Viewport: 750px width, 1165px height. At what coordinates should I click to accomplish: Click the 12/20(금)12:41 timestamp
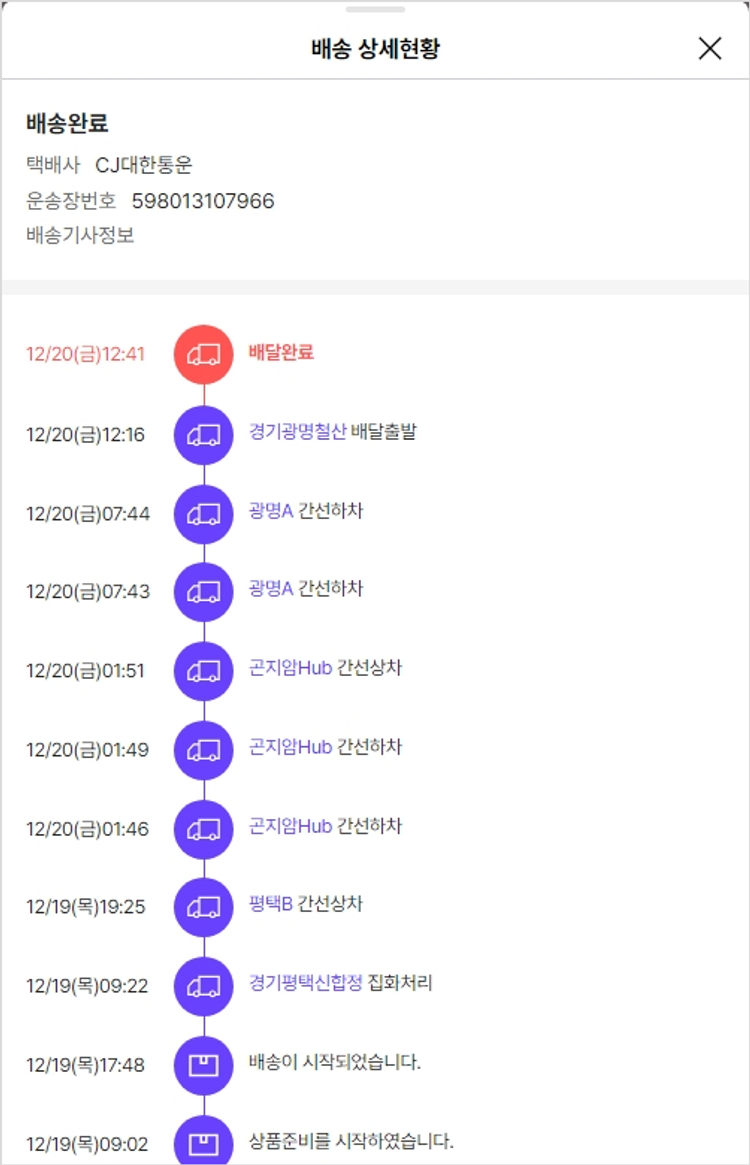(x=86, y=354)
